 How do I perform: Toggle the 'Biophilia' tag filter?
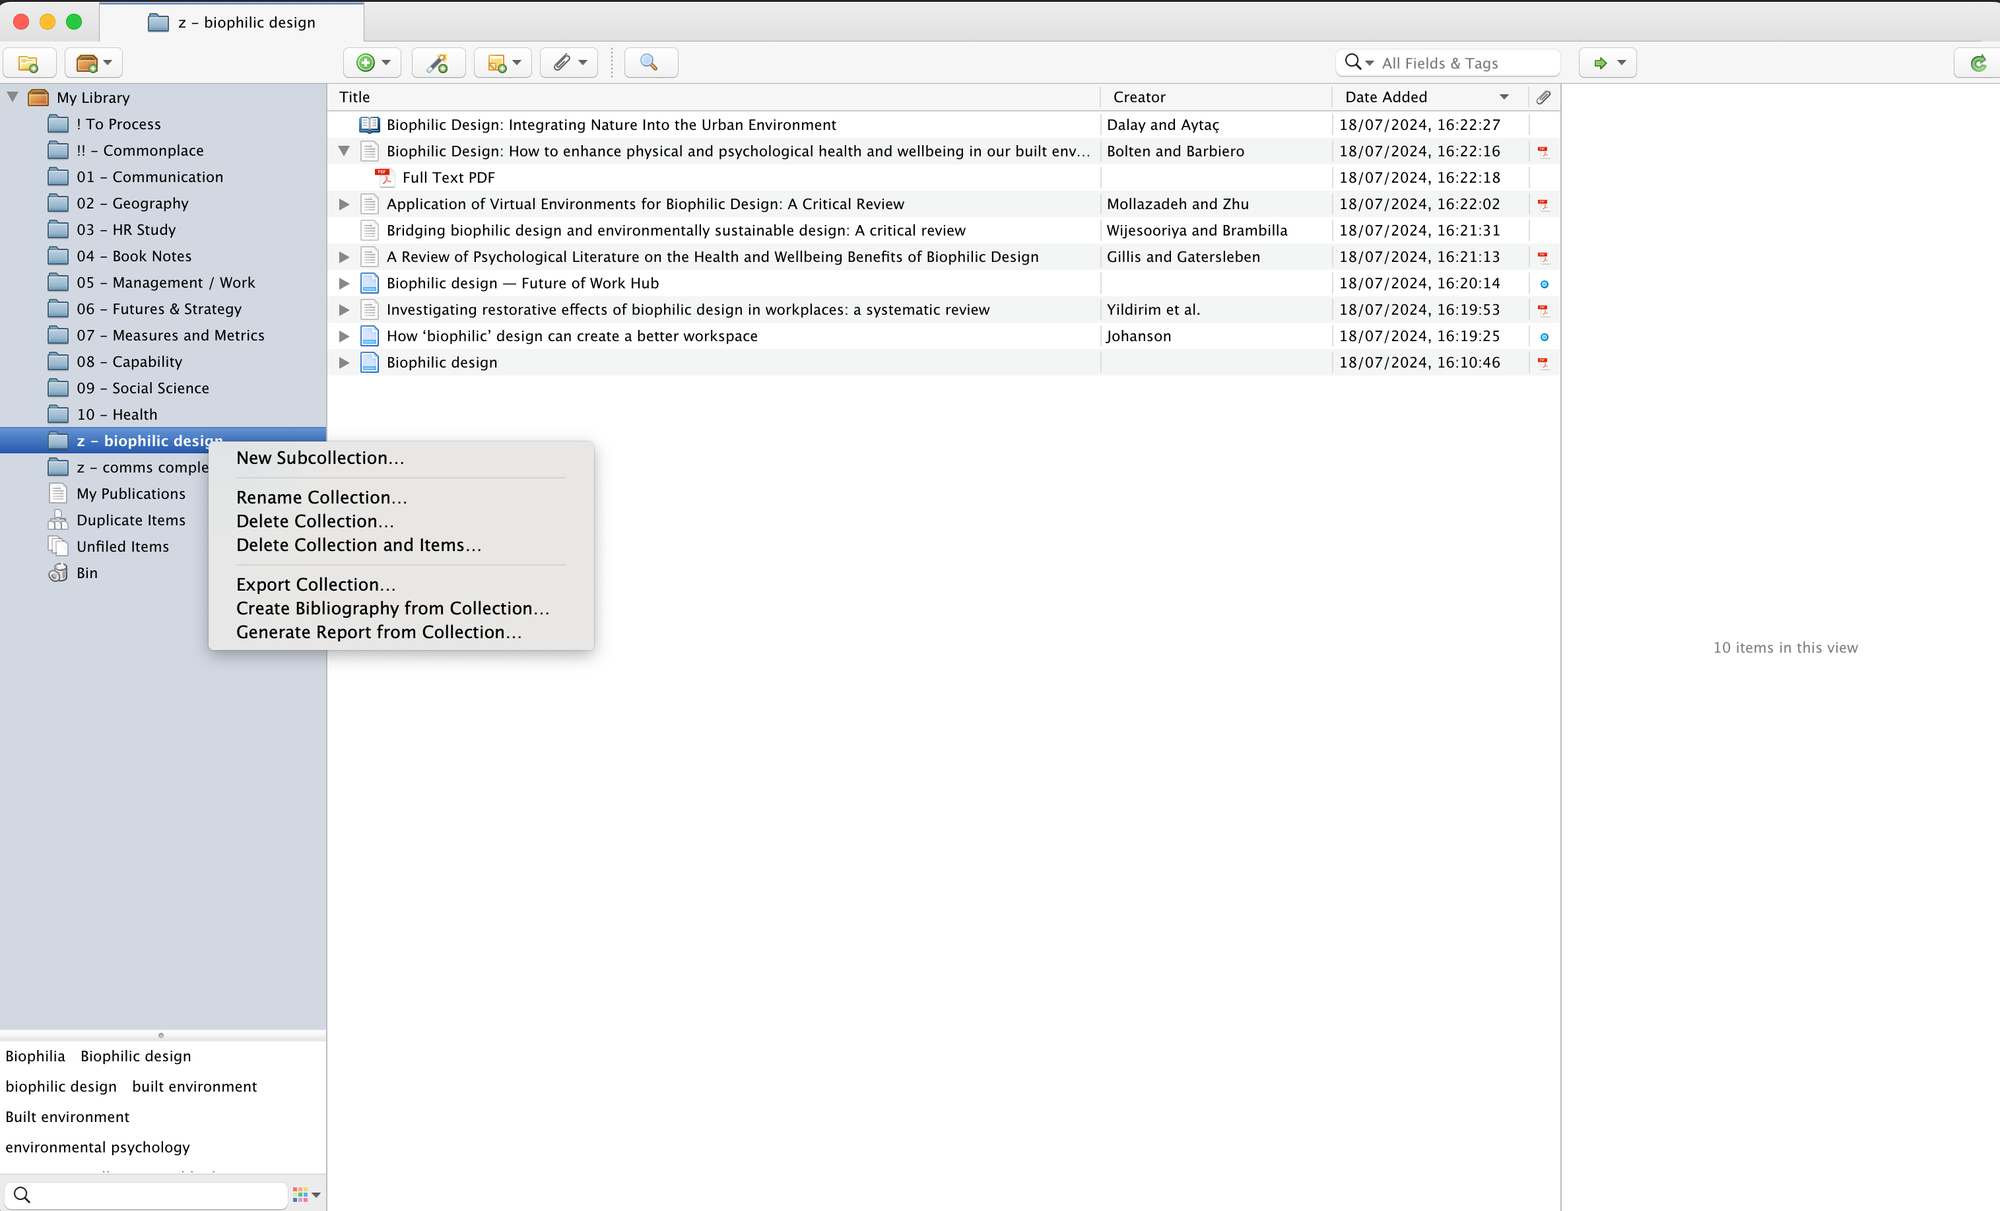pos(36,1056)
